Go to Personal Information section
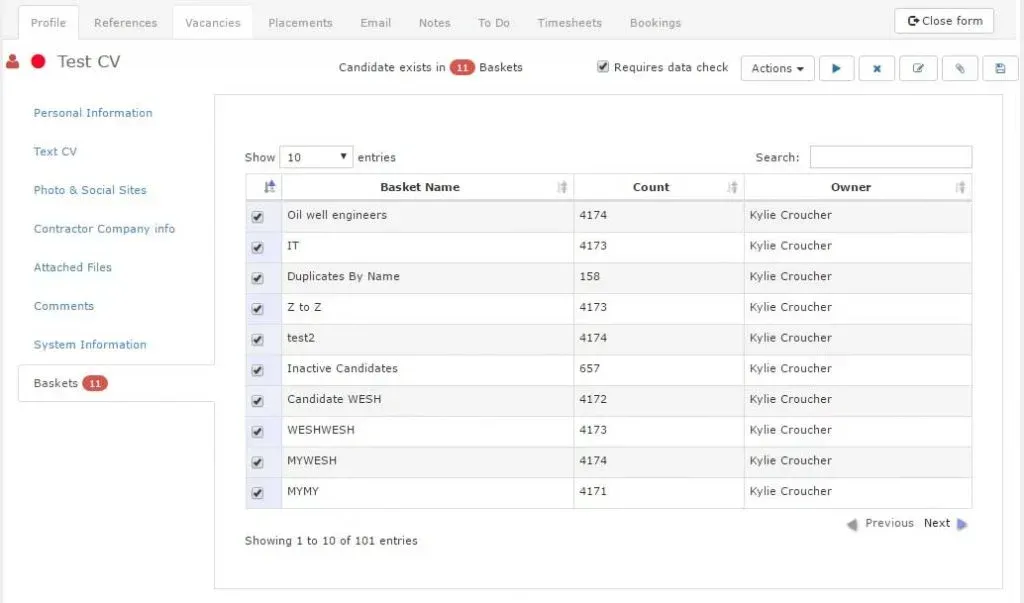The height and width of the screenshot is (603, 1024). click(93, 113)
